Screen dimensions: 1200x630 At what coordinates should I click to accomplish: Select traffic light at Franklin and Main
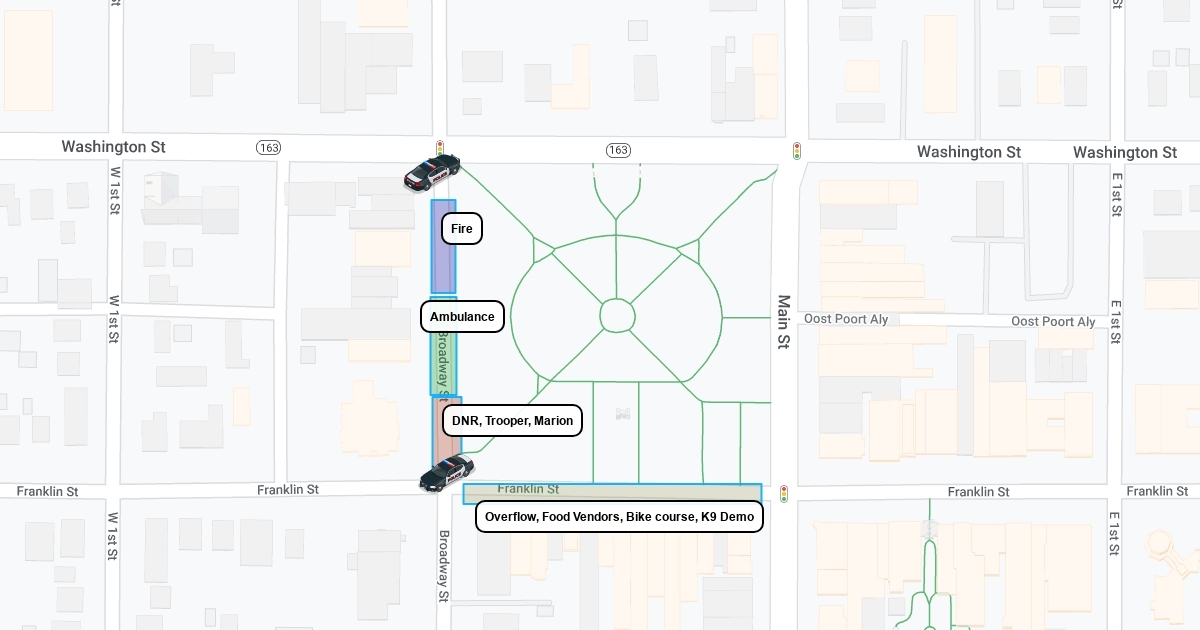pos(784,494)
